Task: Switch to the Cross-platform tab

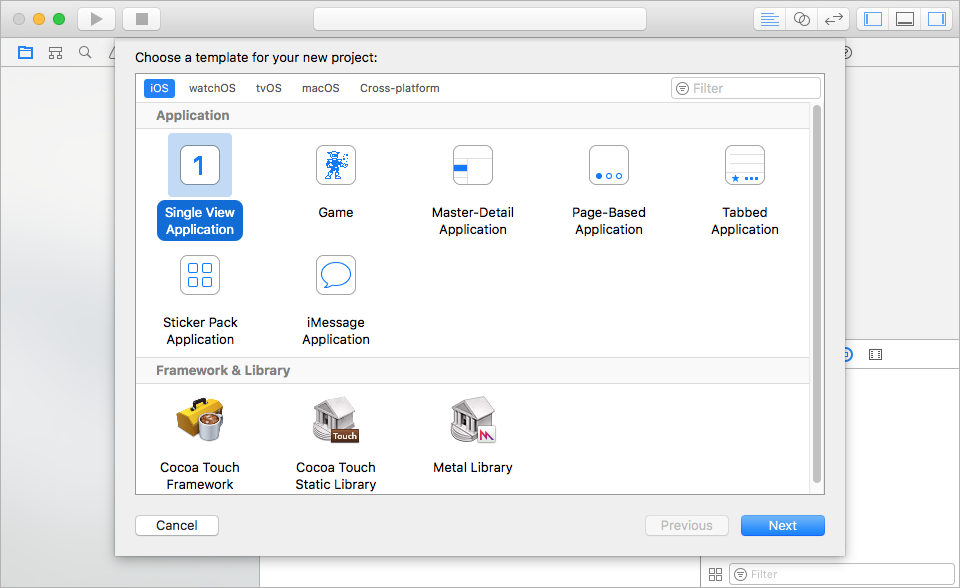Action: (x=400, y=88)
